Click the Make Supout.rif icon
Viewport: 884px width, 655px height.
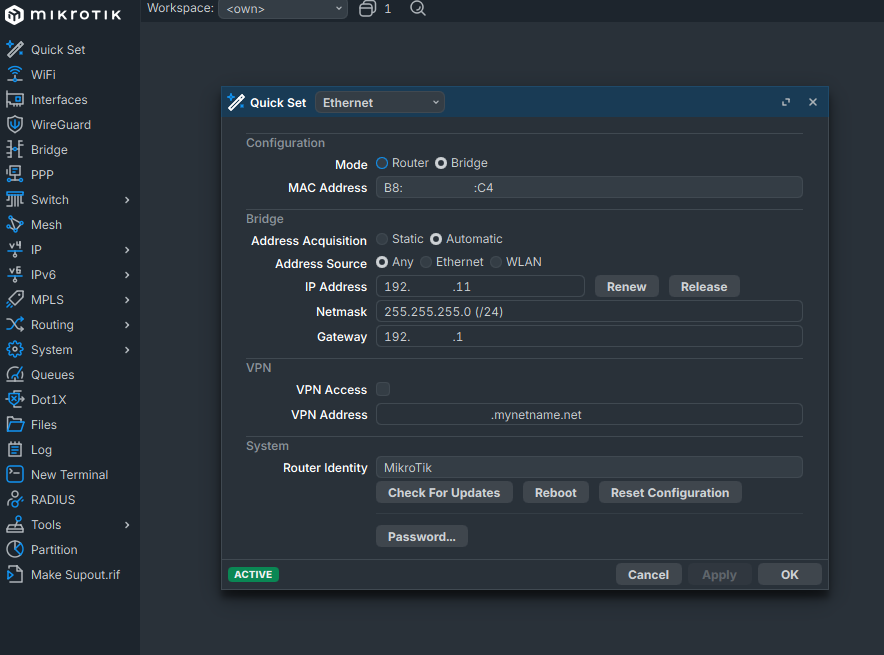pos(15,574)
